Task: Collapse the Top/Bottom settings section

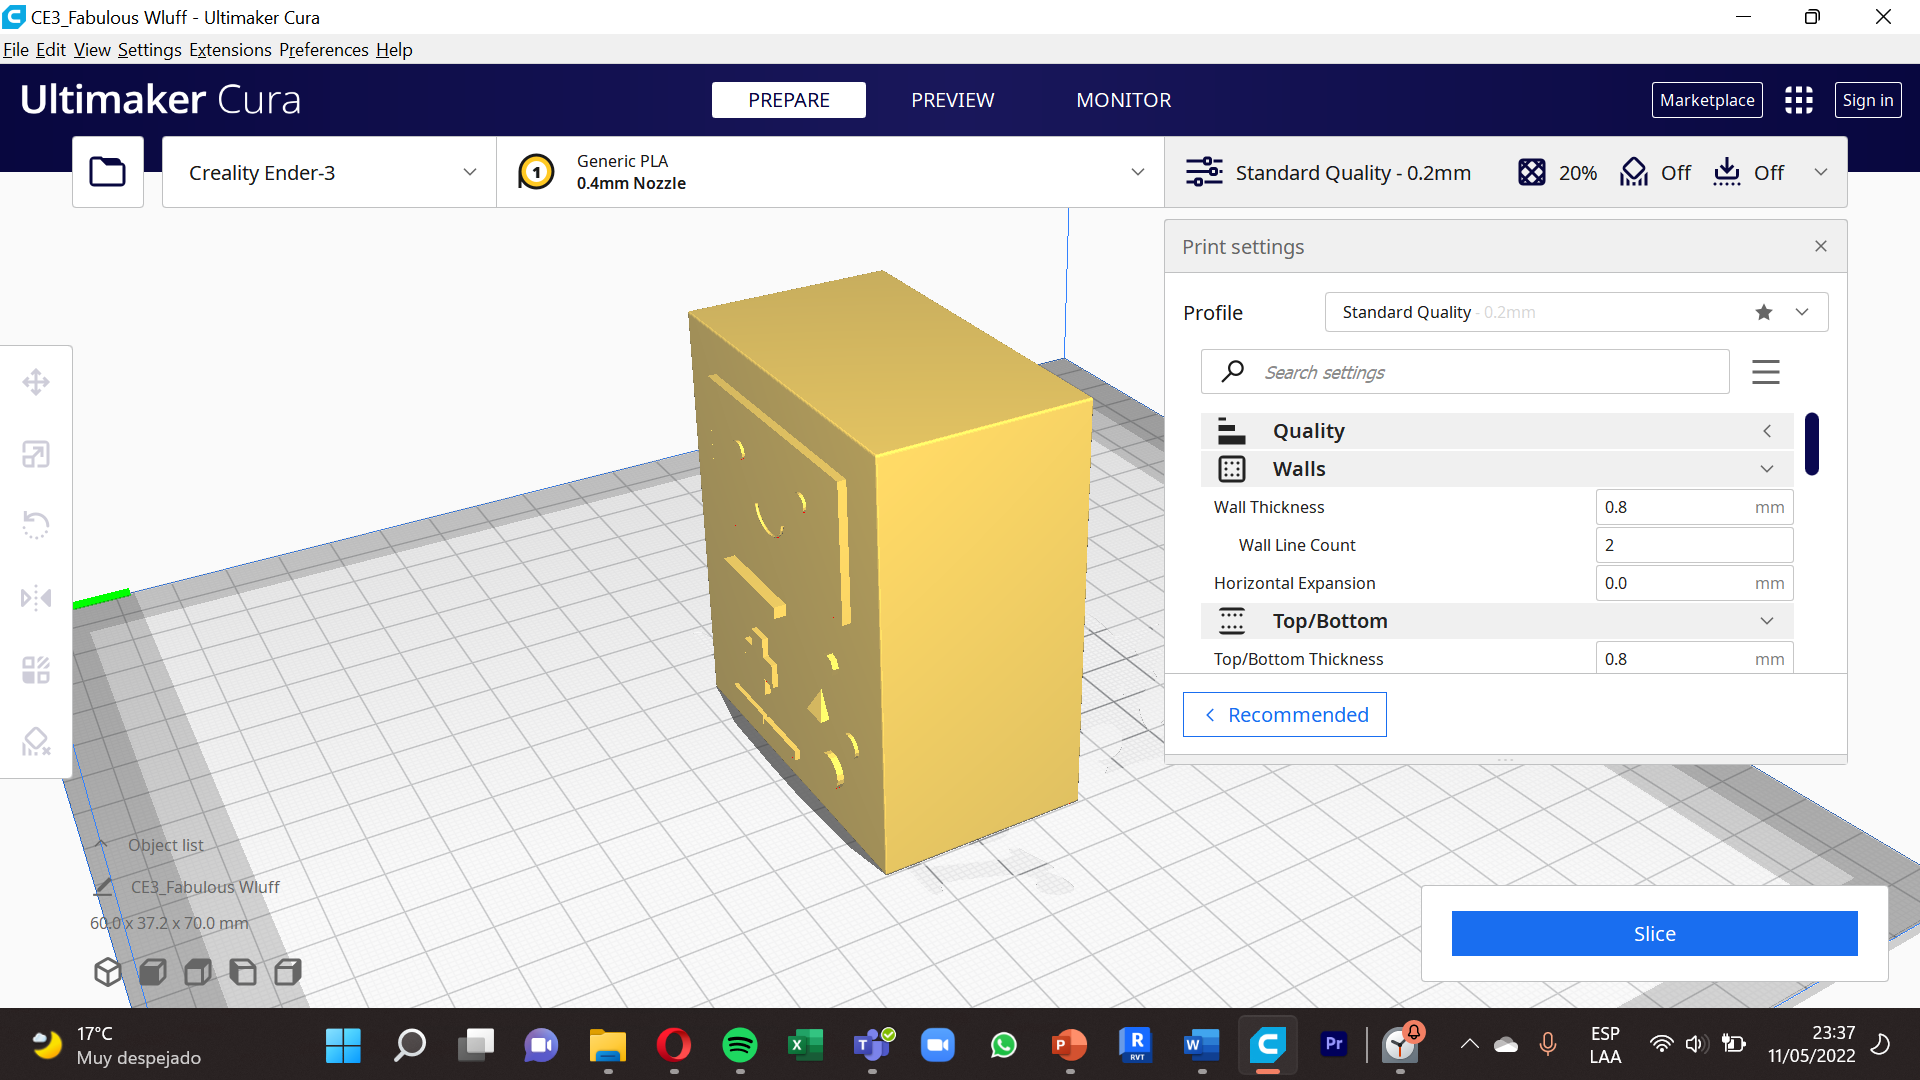Action: click(1497, 621)
